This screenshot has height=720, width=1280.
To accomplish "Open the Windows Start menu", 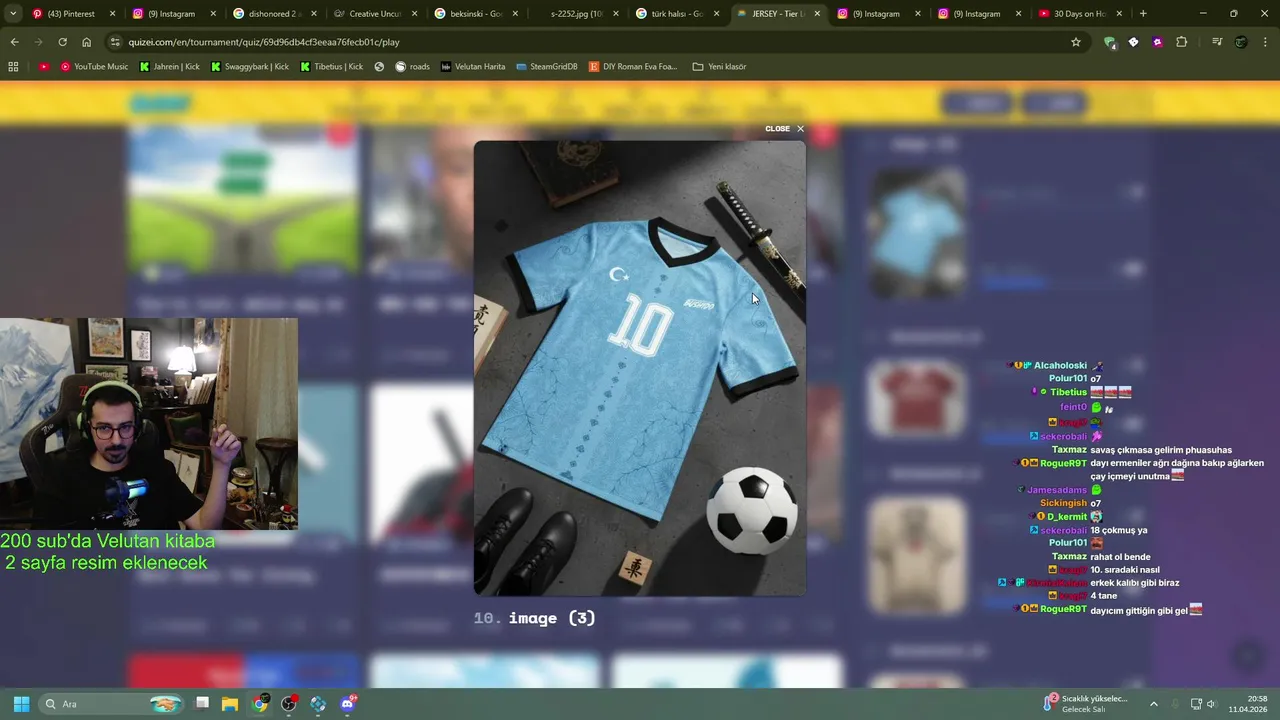I will coord(21,704).
